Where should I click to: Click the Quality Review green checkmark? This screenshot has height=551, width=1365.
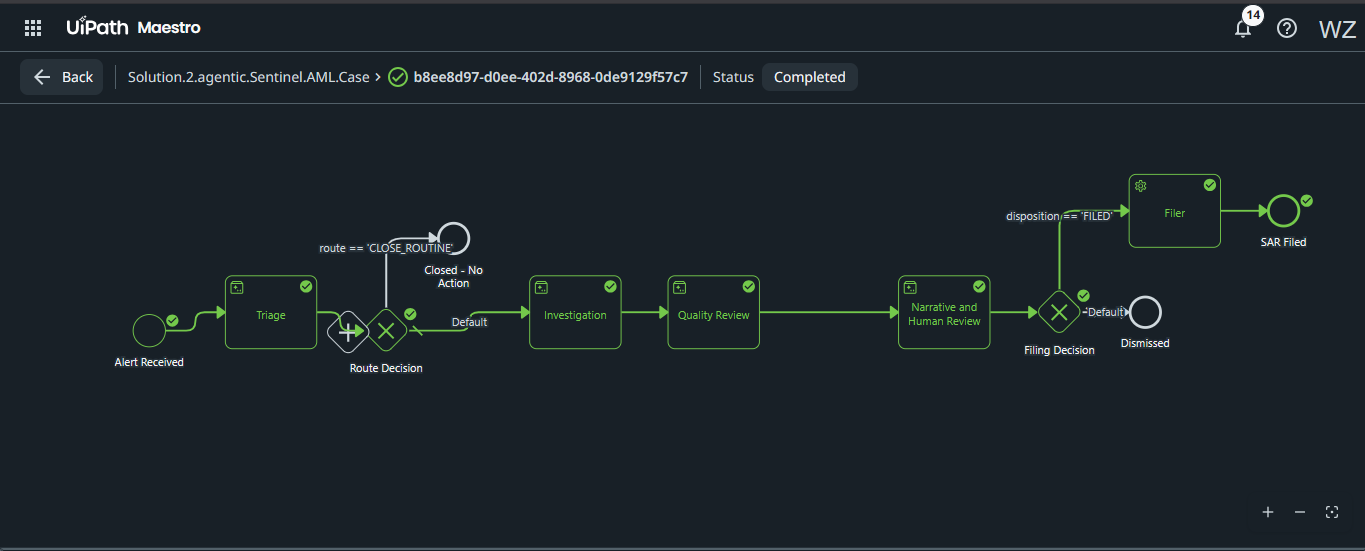point(749,286)
